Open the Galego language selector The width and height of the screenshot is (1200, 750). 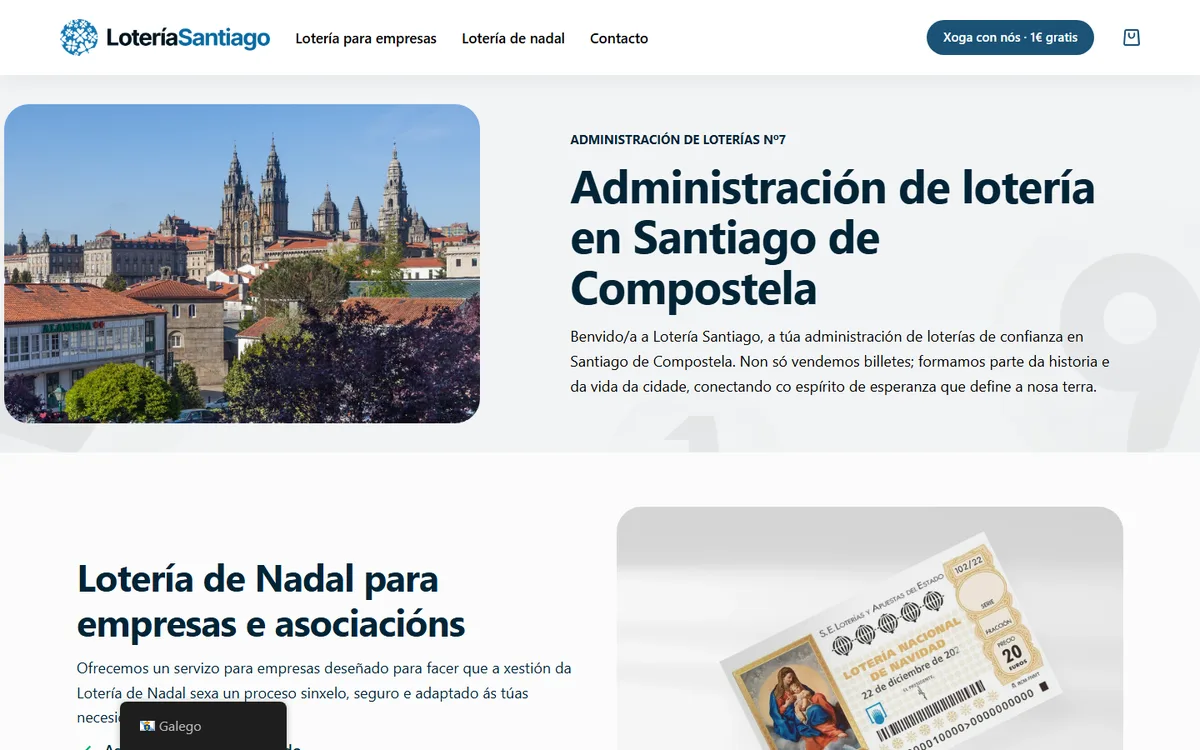pos(203,726)
